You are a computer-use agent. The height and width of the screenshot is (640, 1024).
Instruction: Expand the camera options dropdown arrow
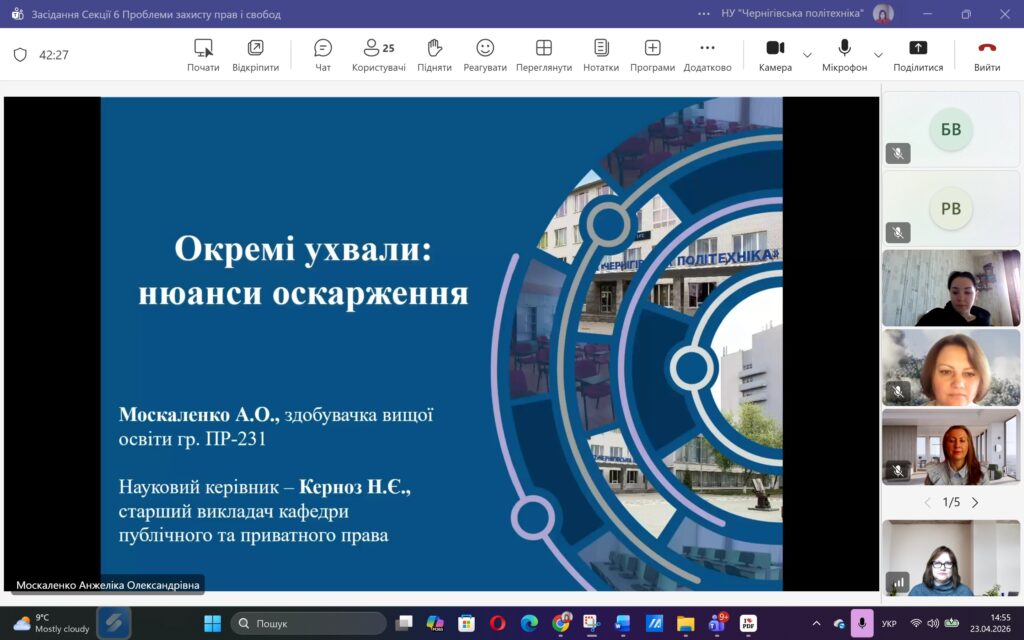[x=808, y=55]
